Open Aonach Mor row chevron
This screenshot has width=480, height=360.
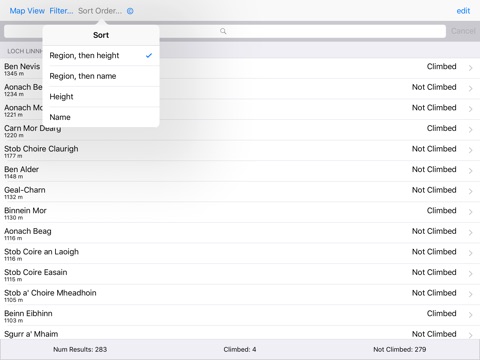(x=470, y=109)
